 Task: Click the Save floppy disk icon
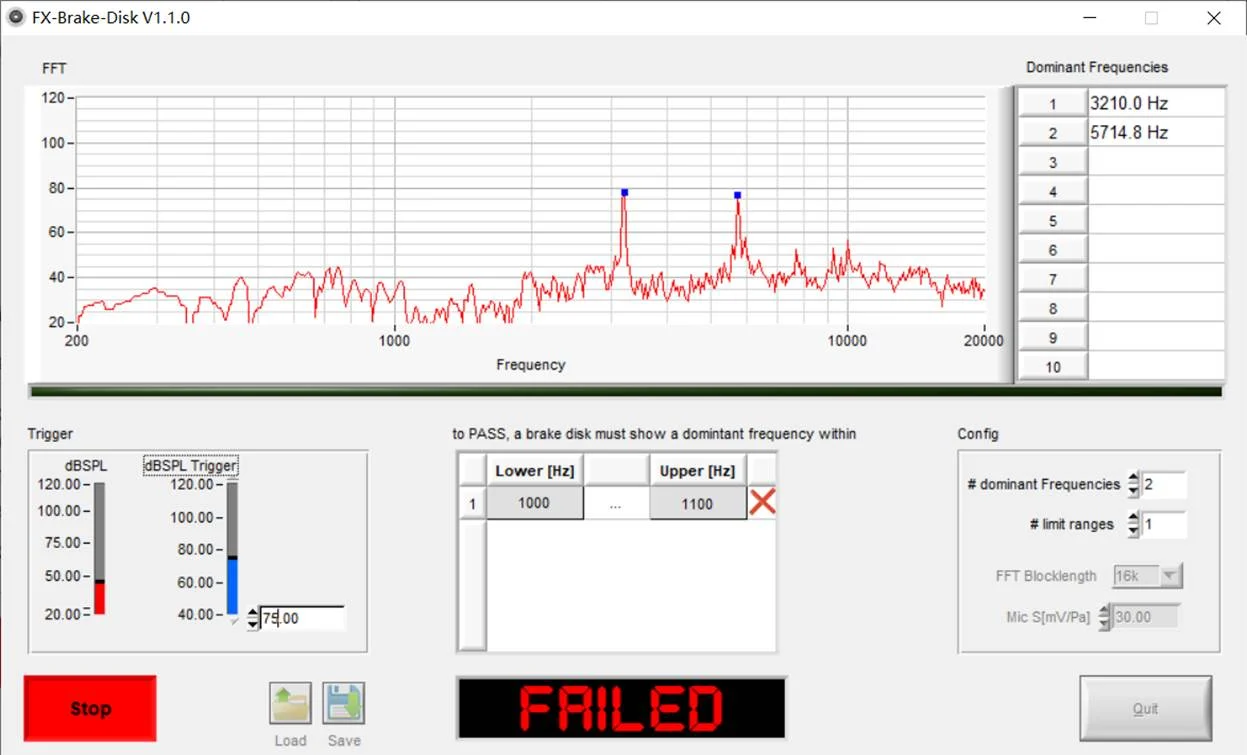coord(344,704)
